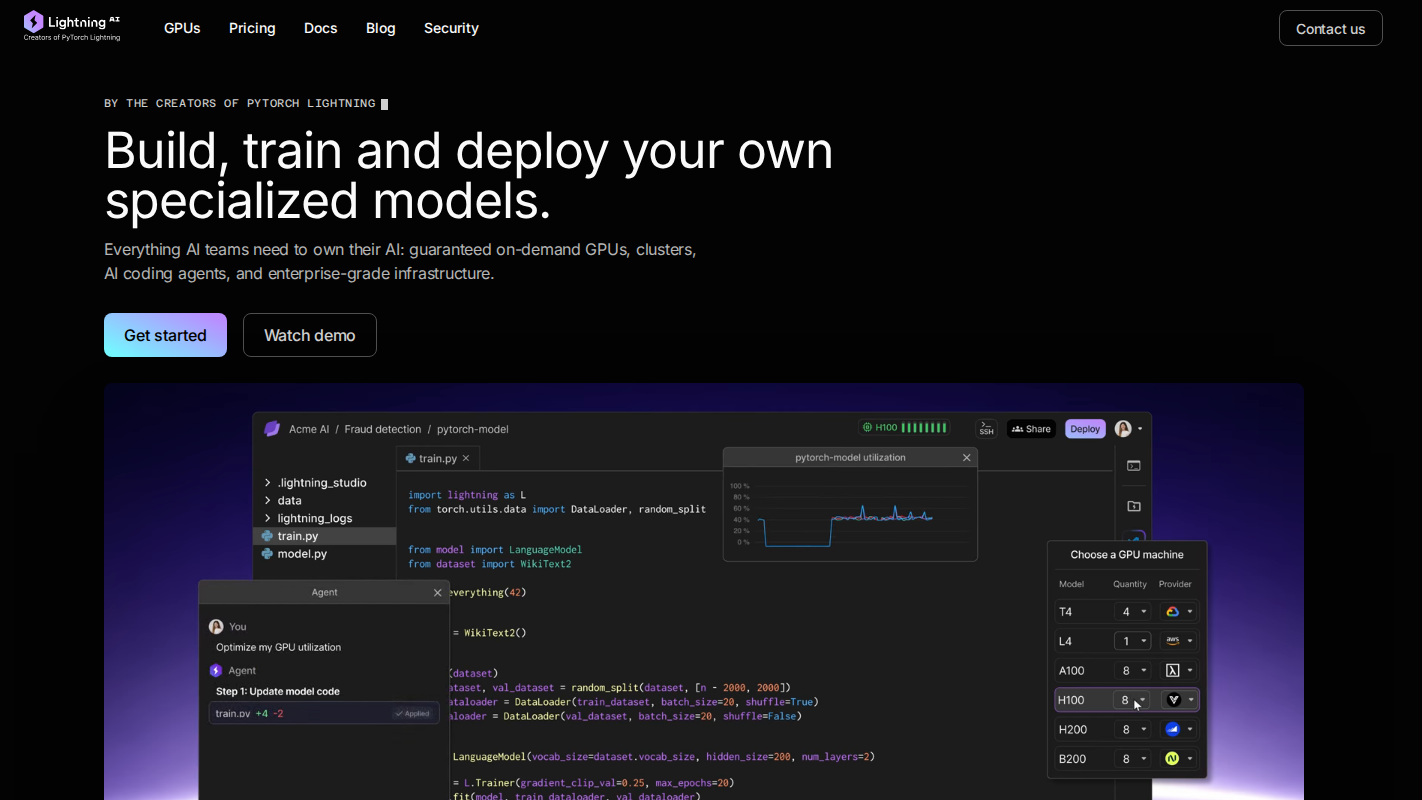The width and height of the screenshot is (1422, 800).
Task: Click the Watch demo button
Action: 310,335
